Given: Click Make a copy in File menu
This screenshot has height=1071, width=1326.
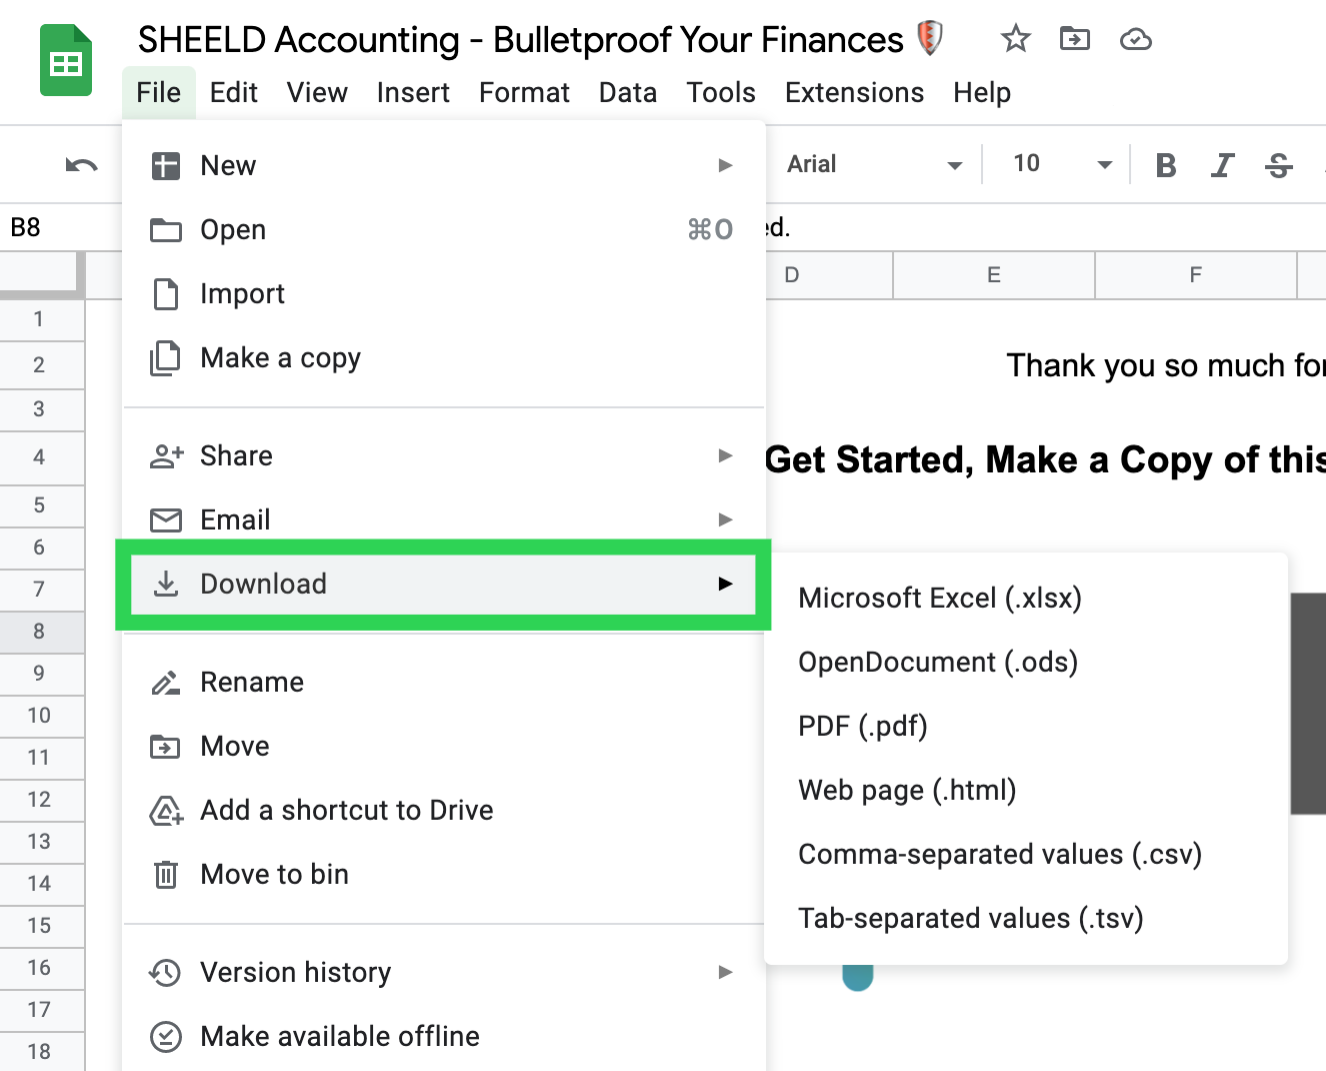Looking at the screenshot, I should pos(280,358).
